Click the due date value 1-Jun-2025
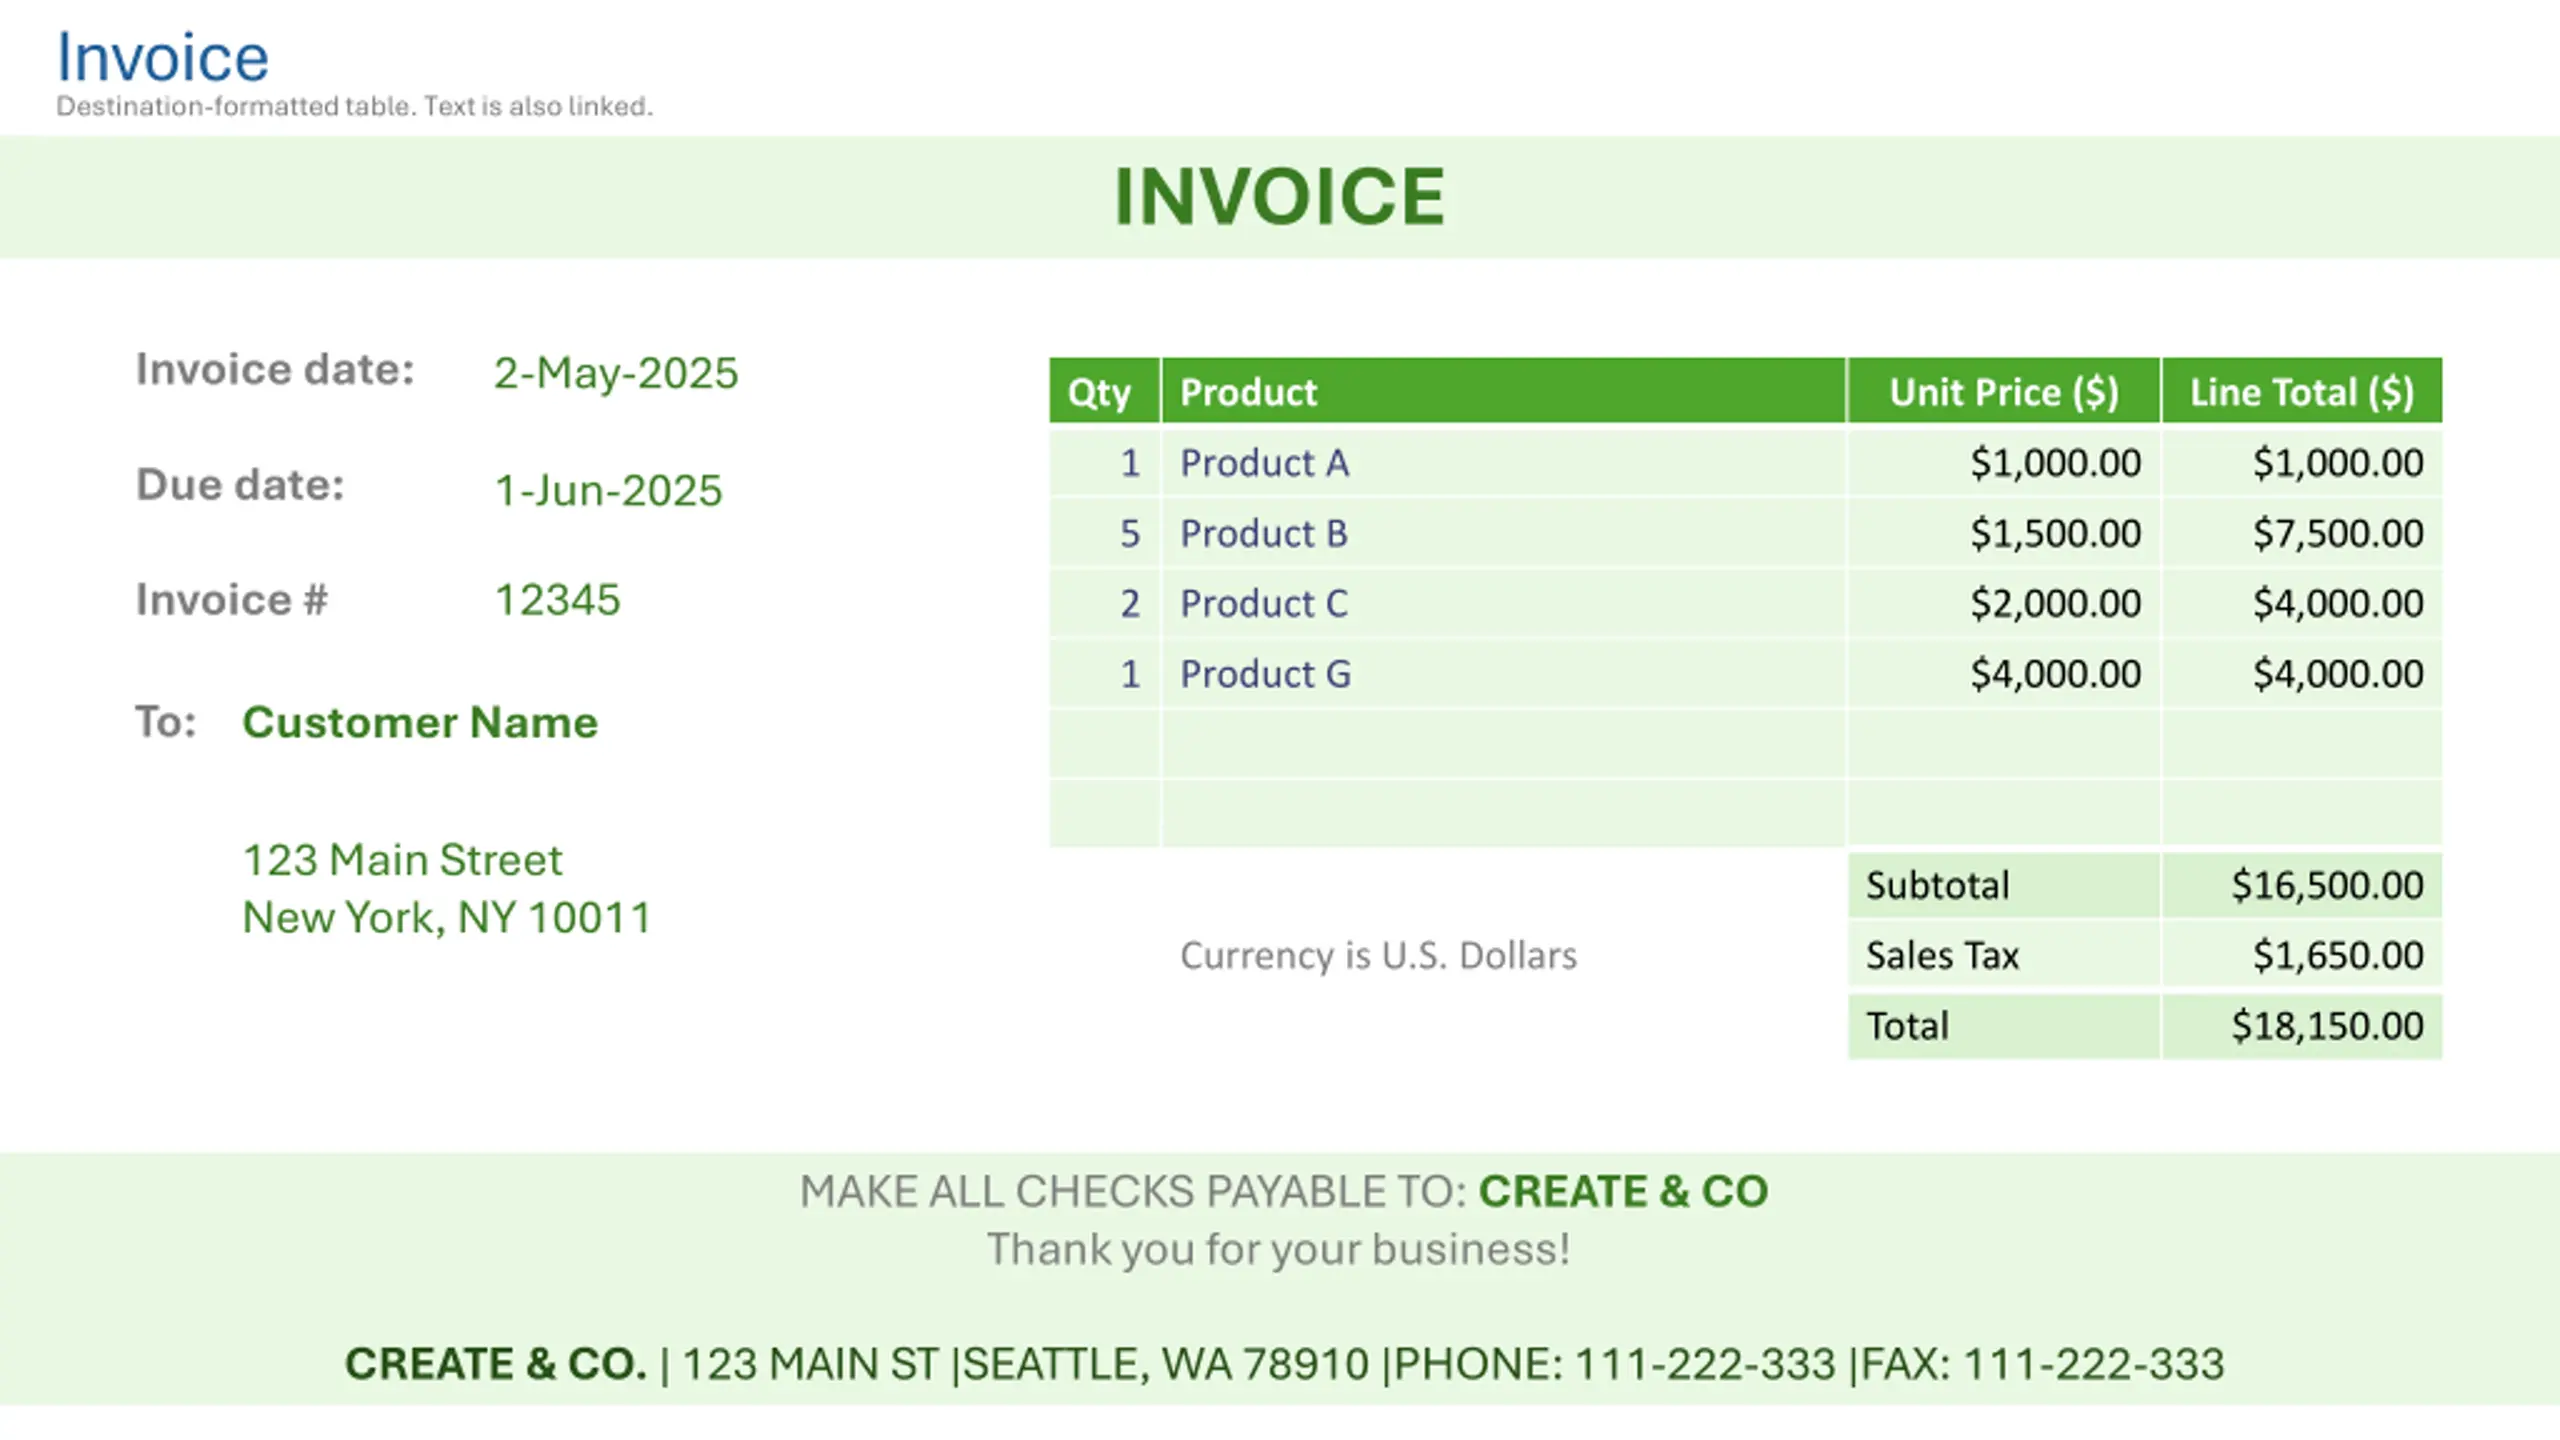 [608, 490]
